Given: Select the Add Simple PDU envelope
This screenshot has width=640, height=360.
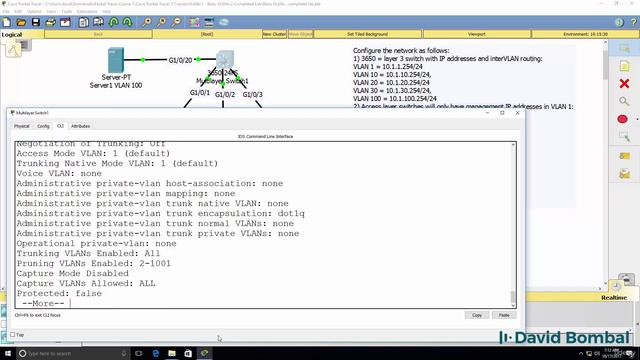Looking at the screenshot, I should (x=624, y=156).
